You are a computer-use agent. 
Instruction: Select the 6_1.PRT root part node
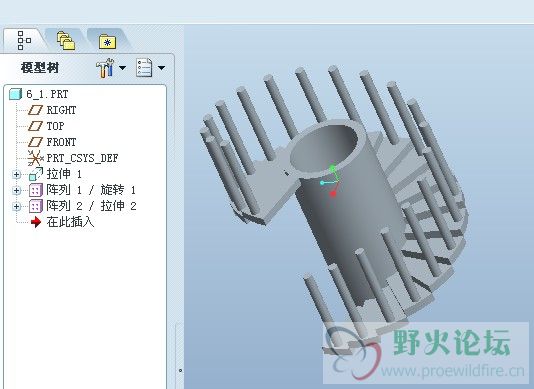pos(39,94)
